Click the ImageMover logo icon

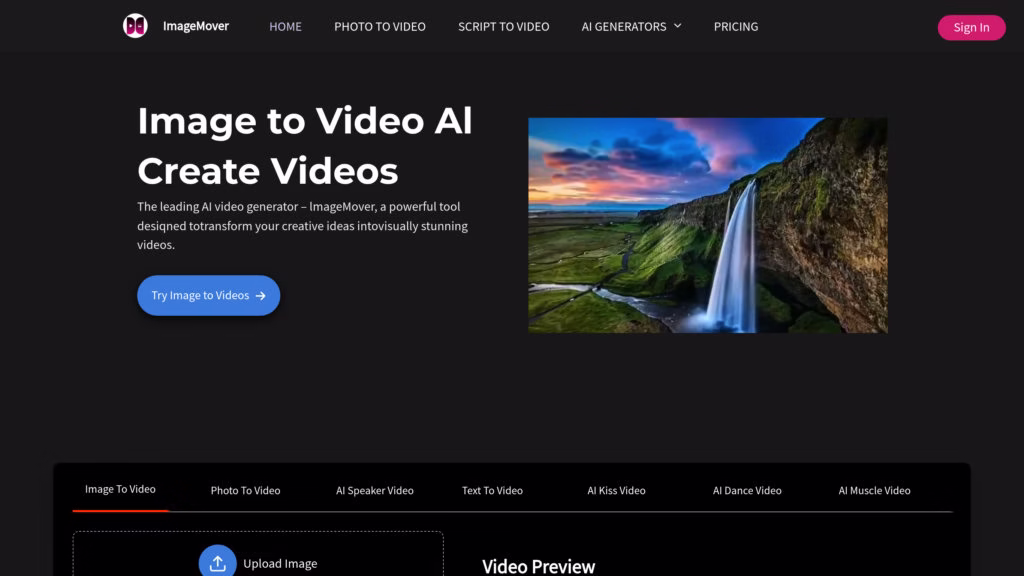point(135,25)
